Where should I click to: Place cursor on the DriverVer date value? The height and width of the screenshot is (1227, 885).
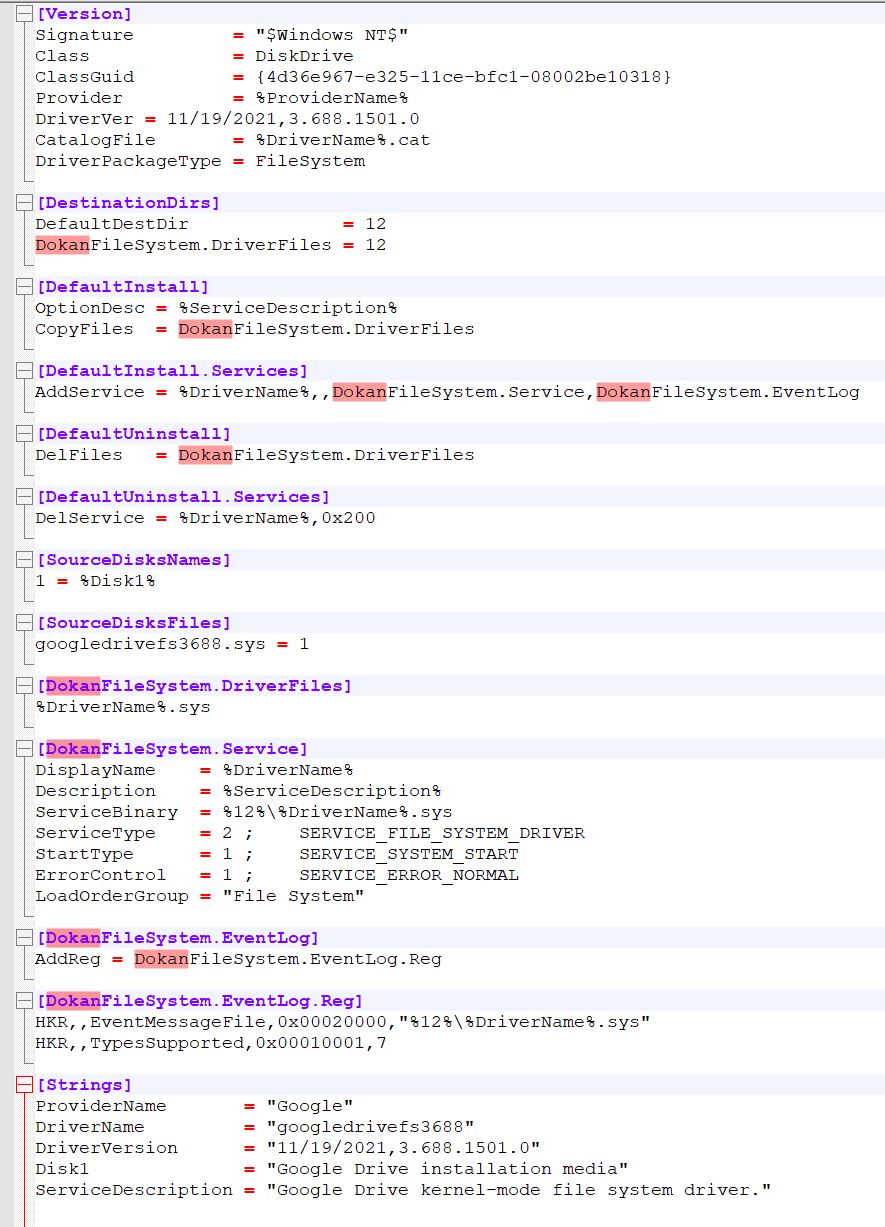[220, 118]
